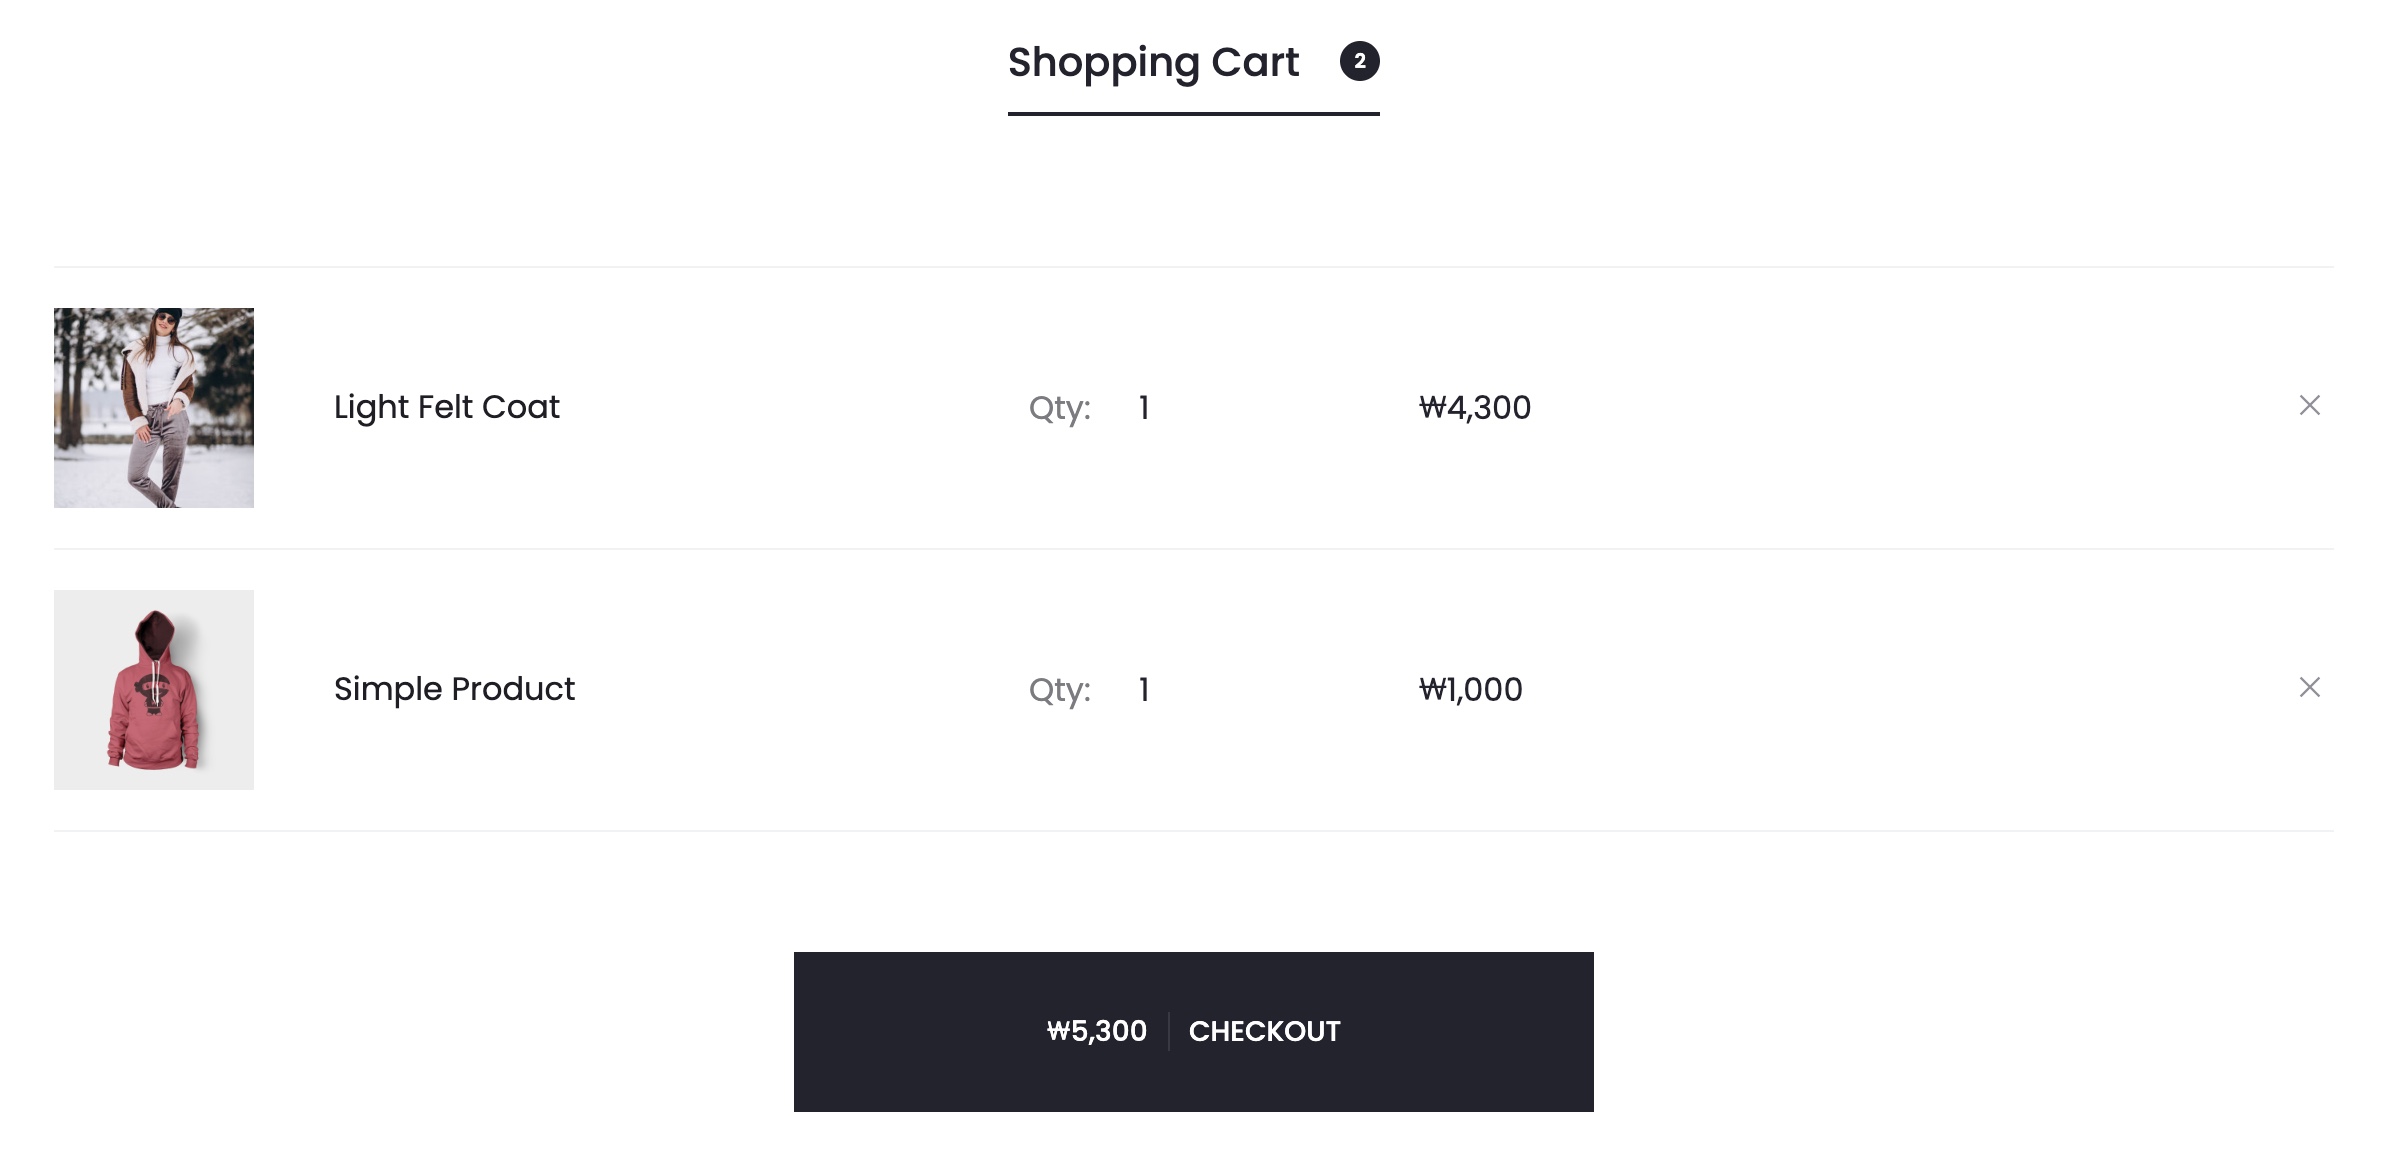The width and height of the screenshot is (2406, 1156).
Task: Remove Simple Product from cart
Action: click(x=2309, y=687)
